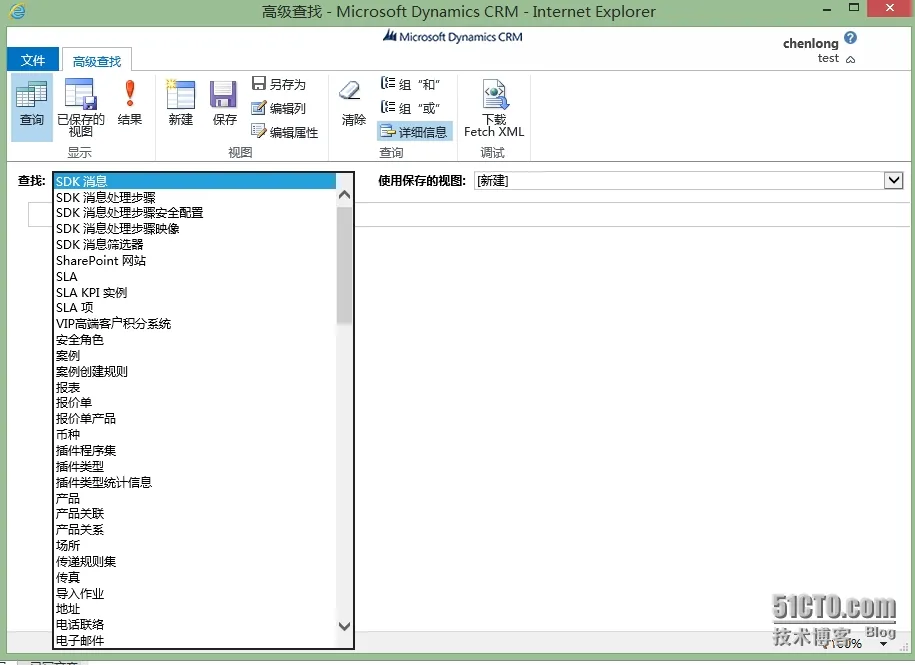Select '场所' entry
Viewport: 915px width, 665px height.
coord(195,545)
